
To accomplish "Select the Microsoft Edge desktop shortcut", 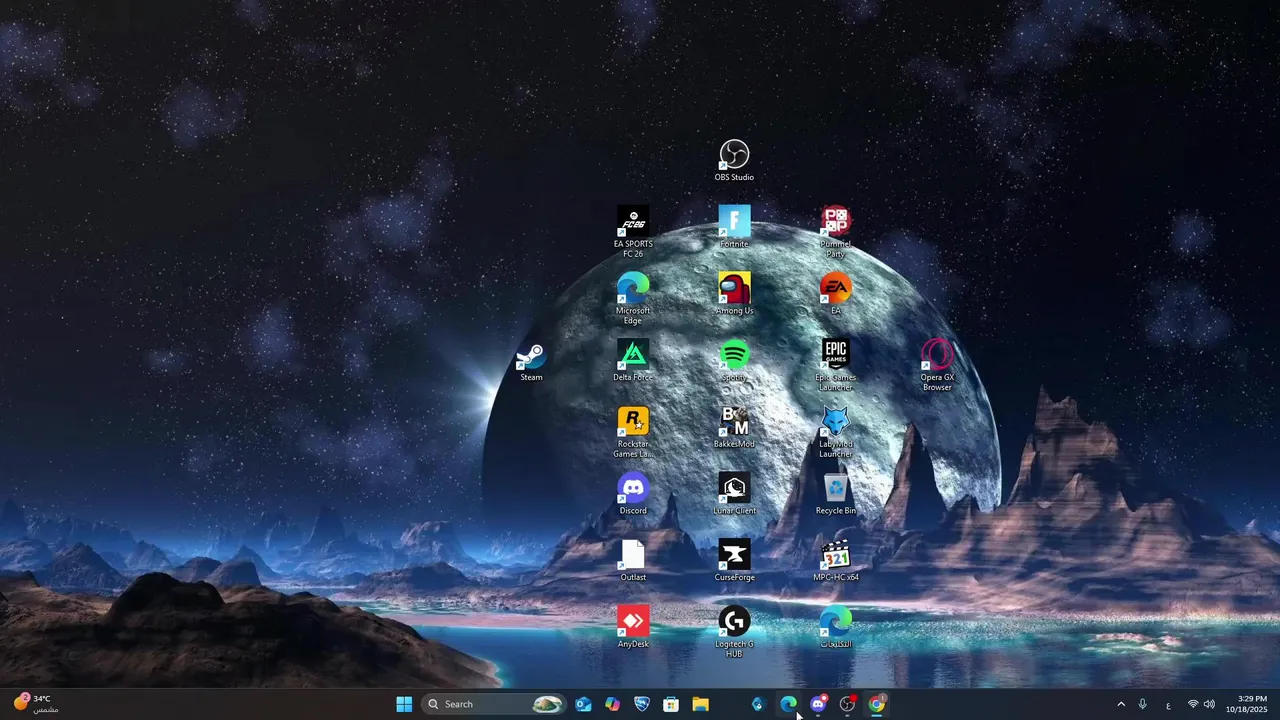I will pyautogui.click(x=633, y=299).
